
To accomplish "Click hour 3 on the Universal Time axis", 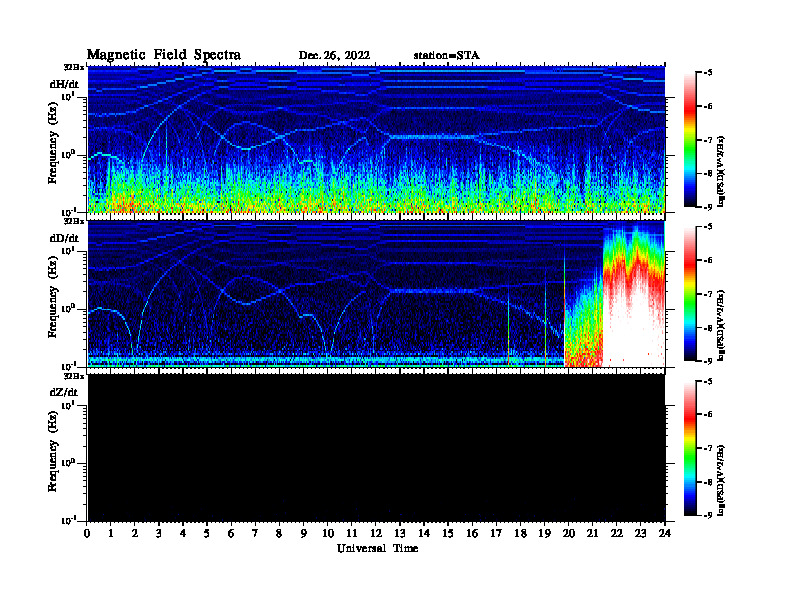I will coord(159,533).
